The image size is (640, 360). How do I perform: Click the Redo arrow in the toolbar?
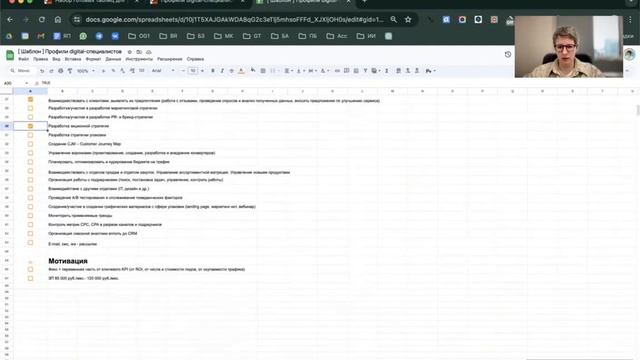point(51,71)
